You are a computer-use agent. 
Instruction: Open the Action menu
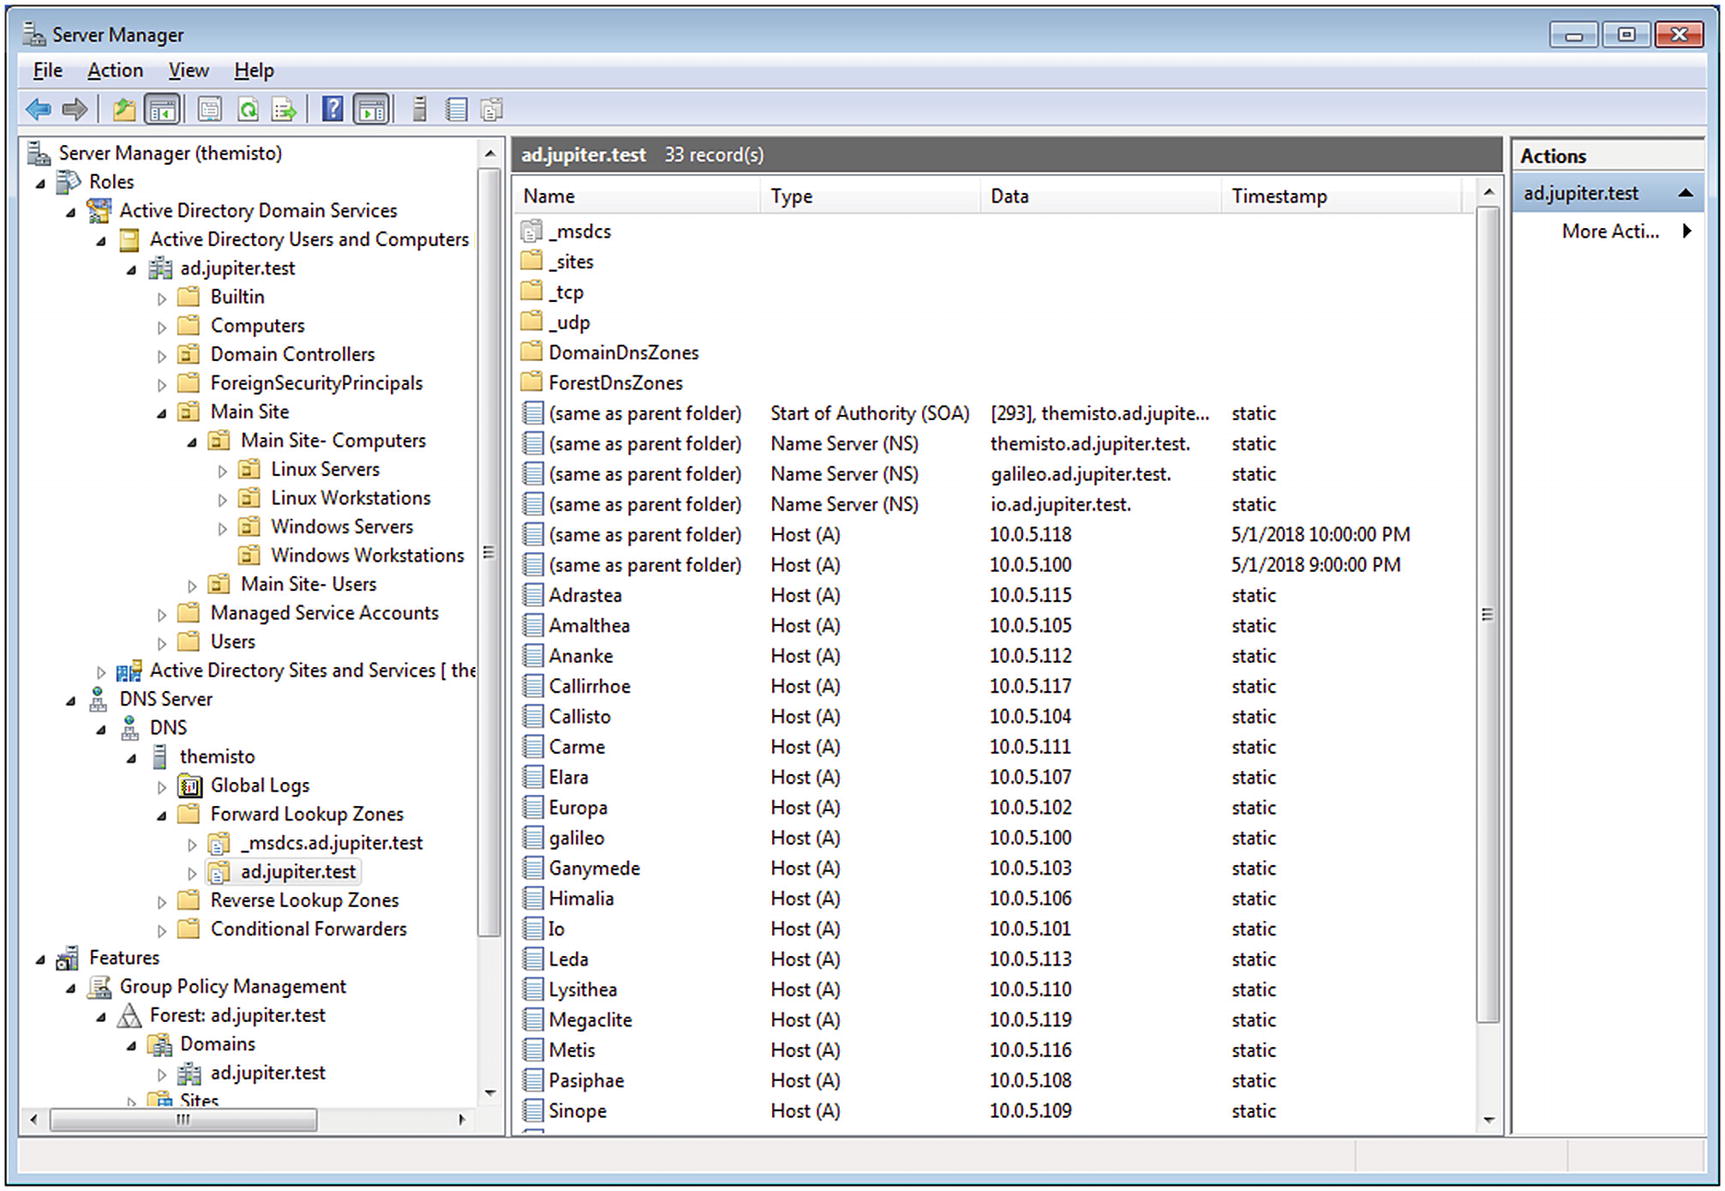click(115, 70)
